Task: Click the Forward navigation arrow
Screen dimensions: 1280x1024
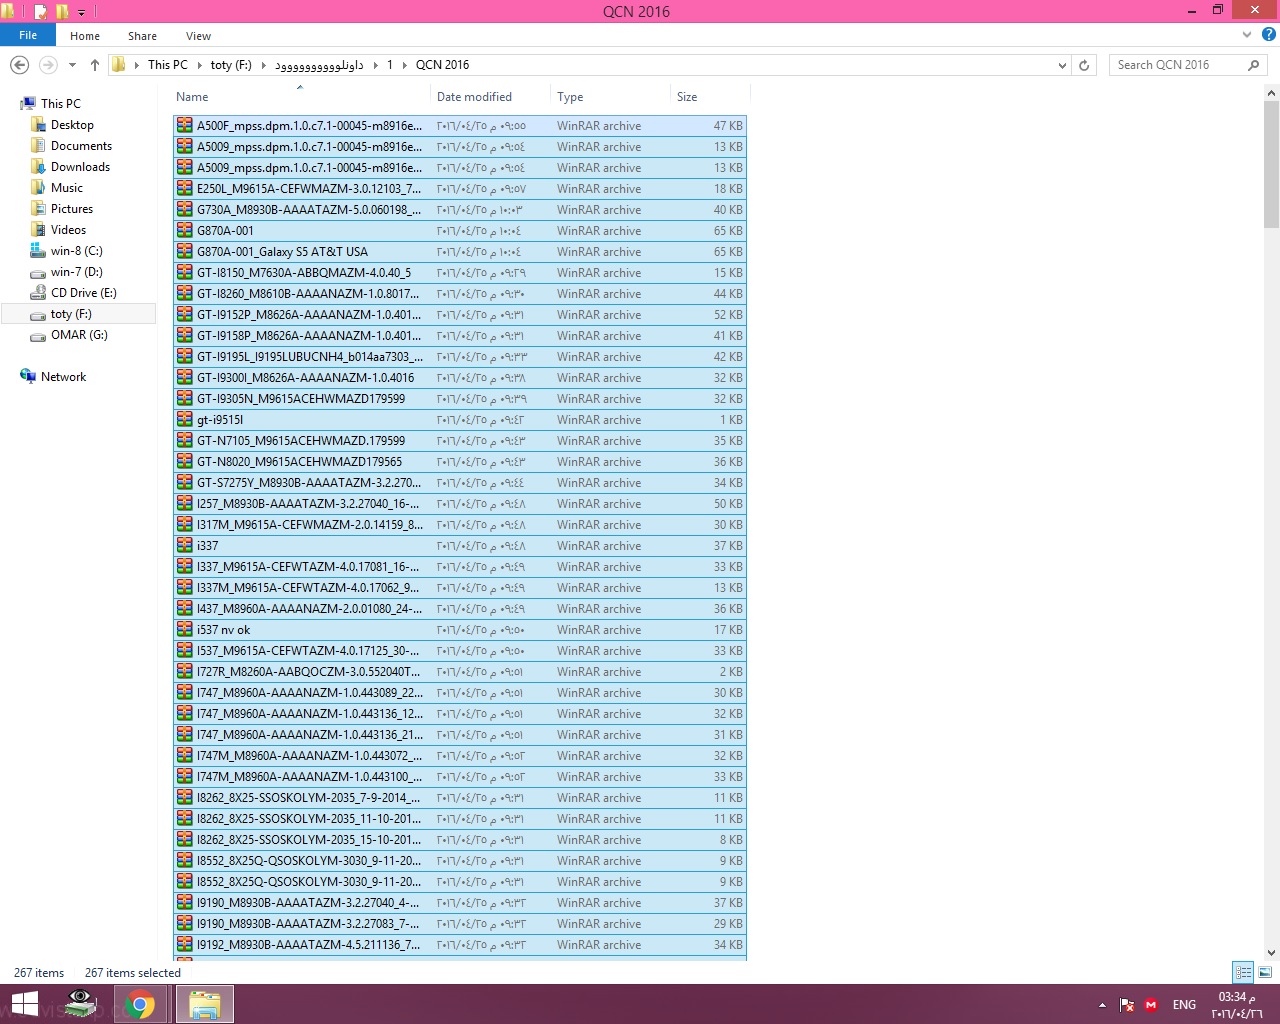Action: pyautogui.click(x=48, y=65)
